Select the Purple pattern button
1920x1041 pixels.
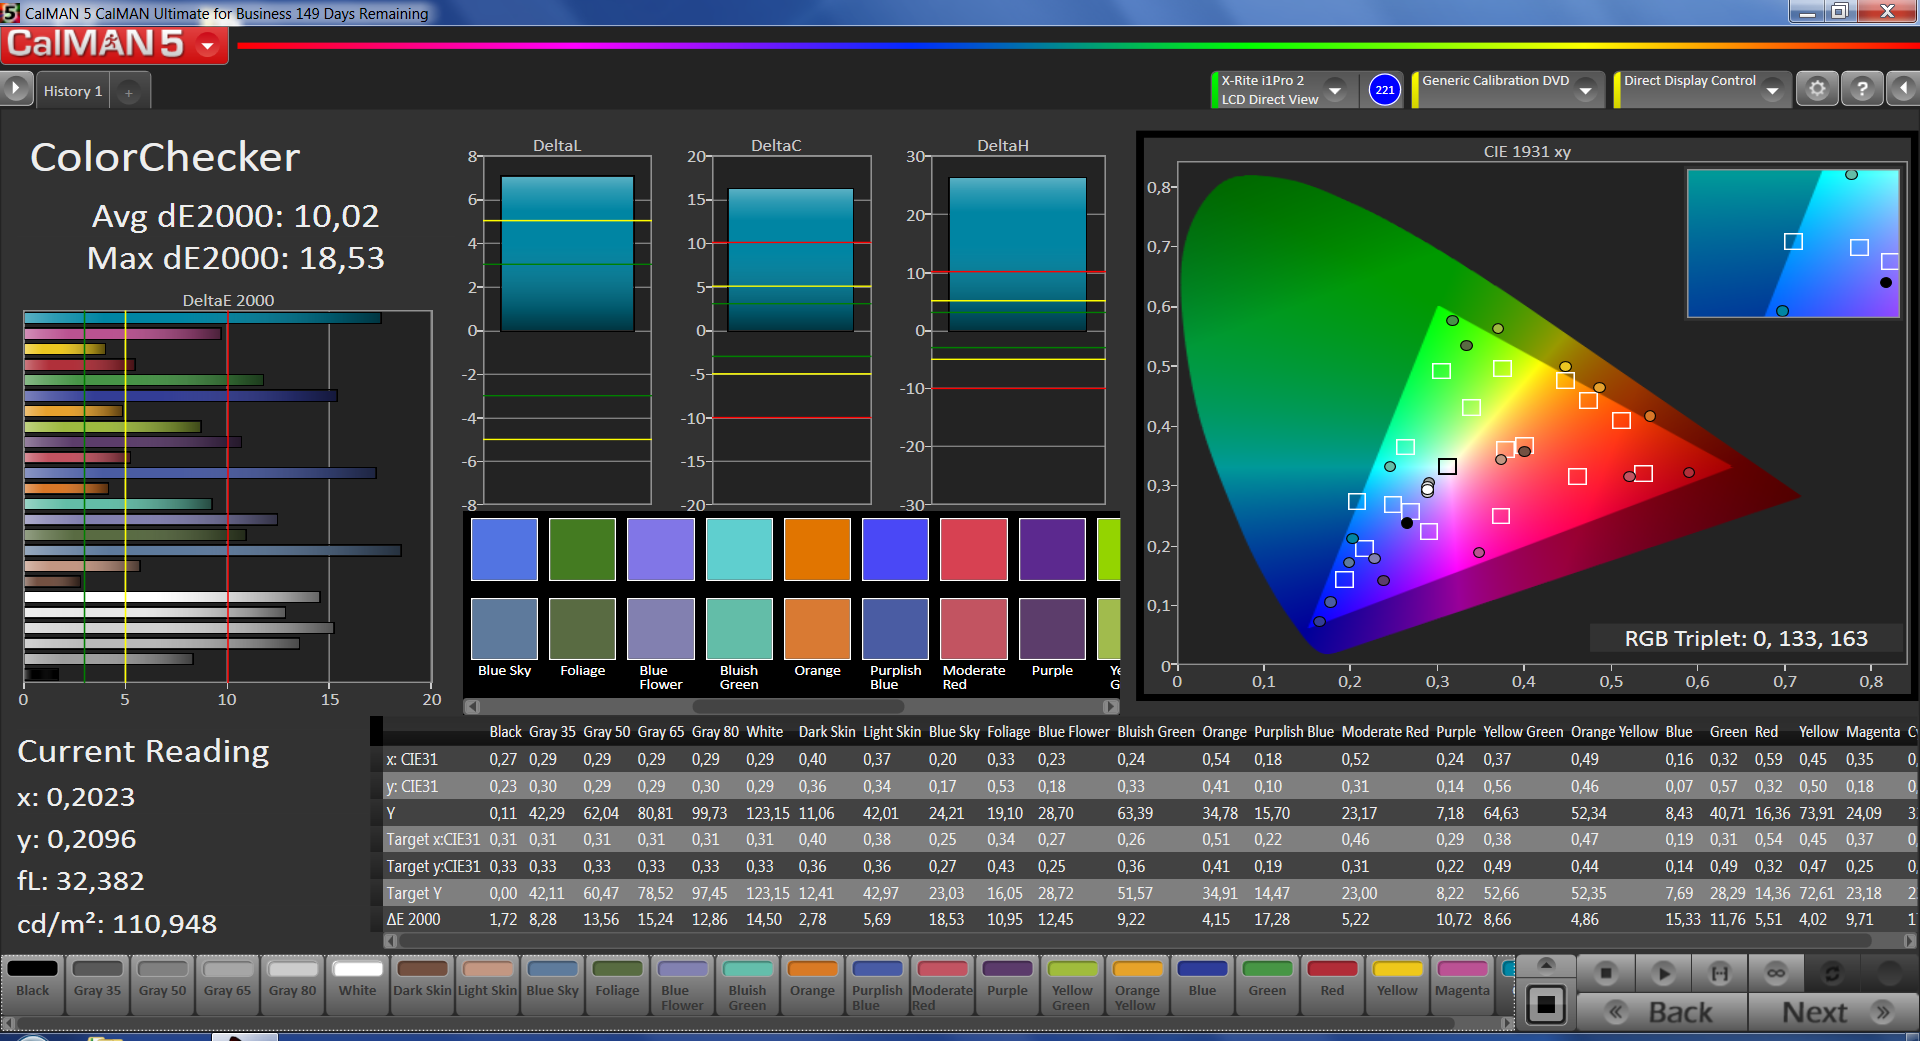click(x=1008, y=985)
